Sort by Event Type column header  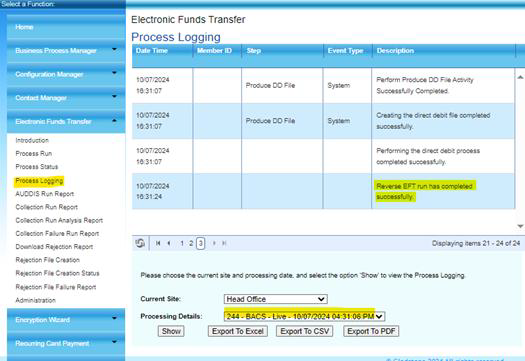(345, 51)
